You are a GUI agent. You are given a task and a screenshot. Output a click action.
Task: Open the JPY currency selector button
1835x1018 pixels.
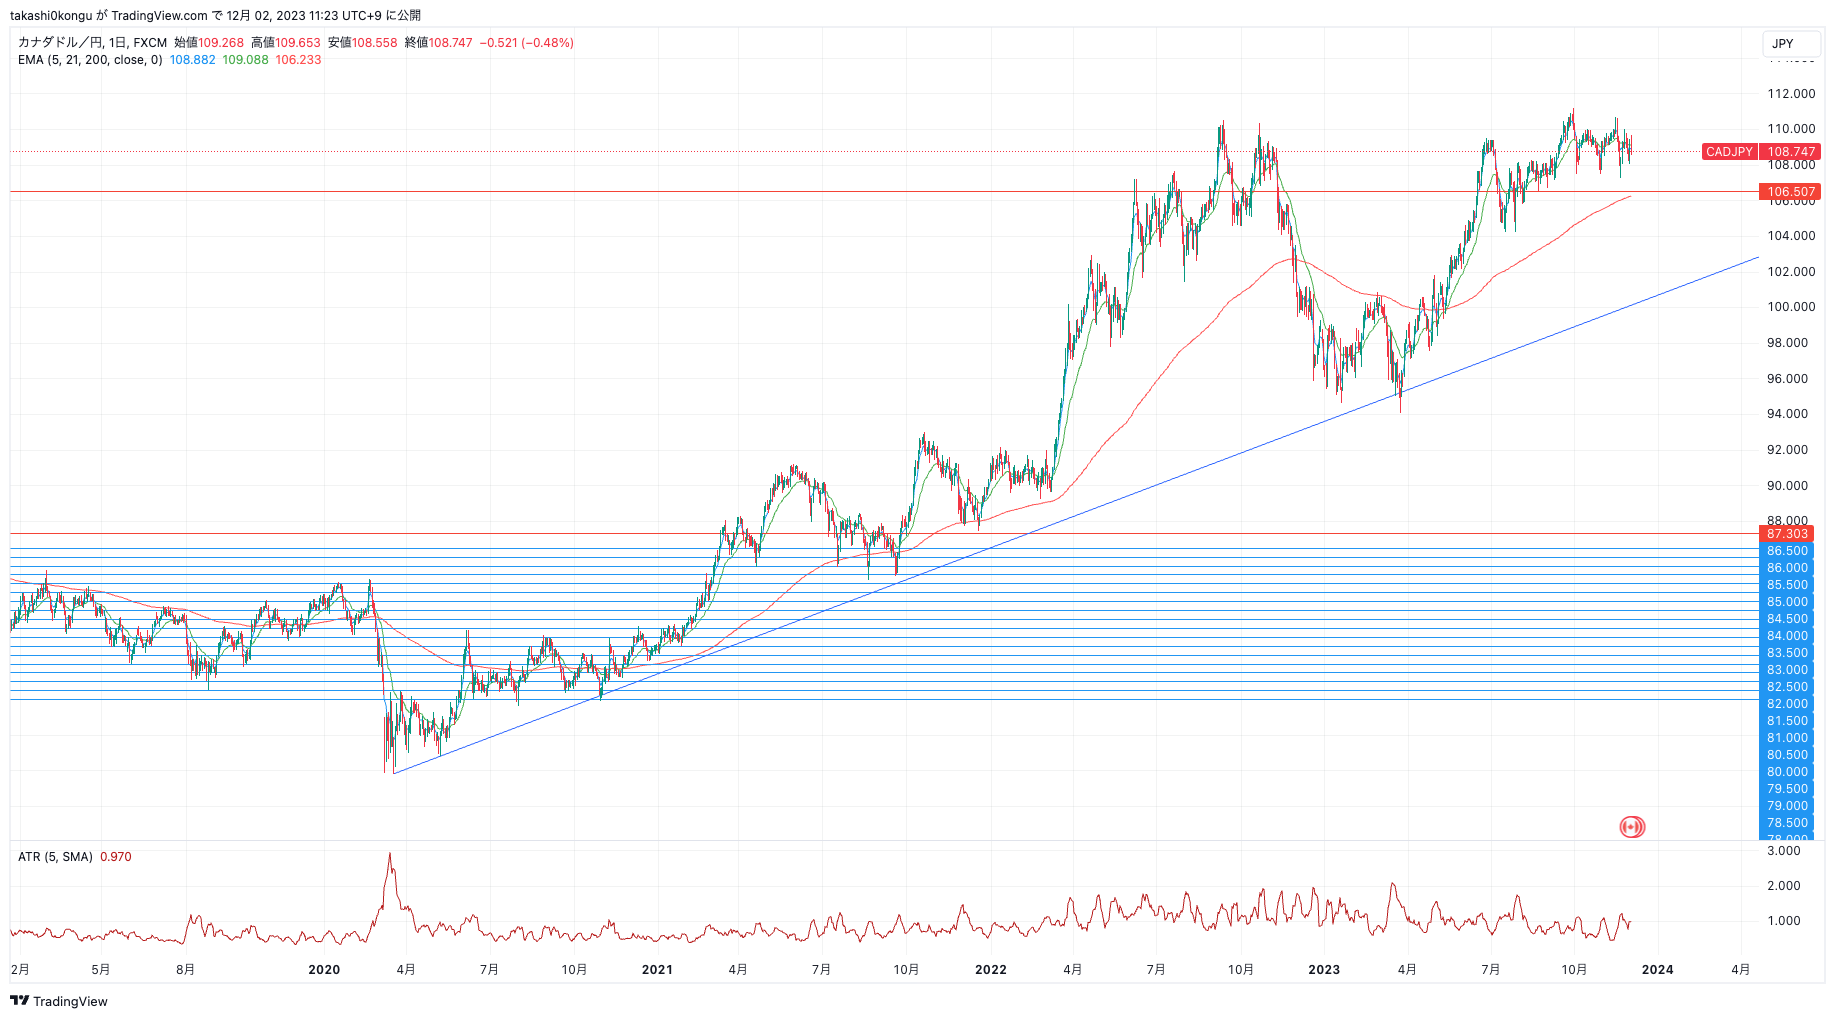pyautogui.click(x=1791, y=43)
